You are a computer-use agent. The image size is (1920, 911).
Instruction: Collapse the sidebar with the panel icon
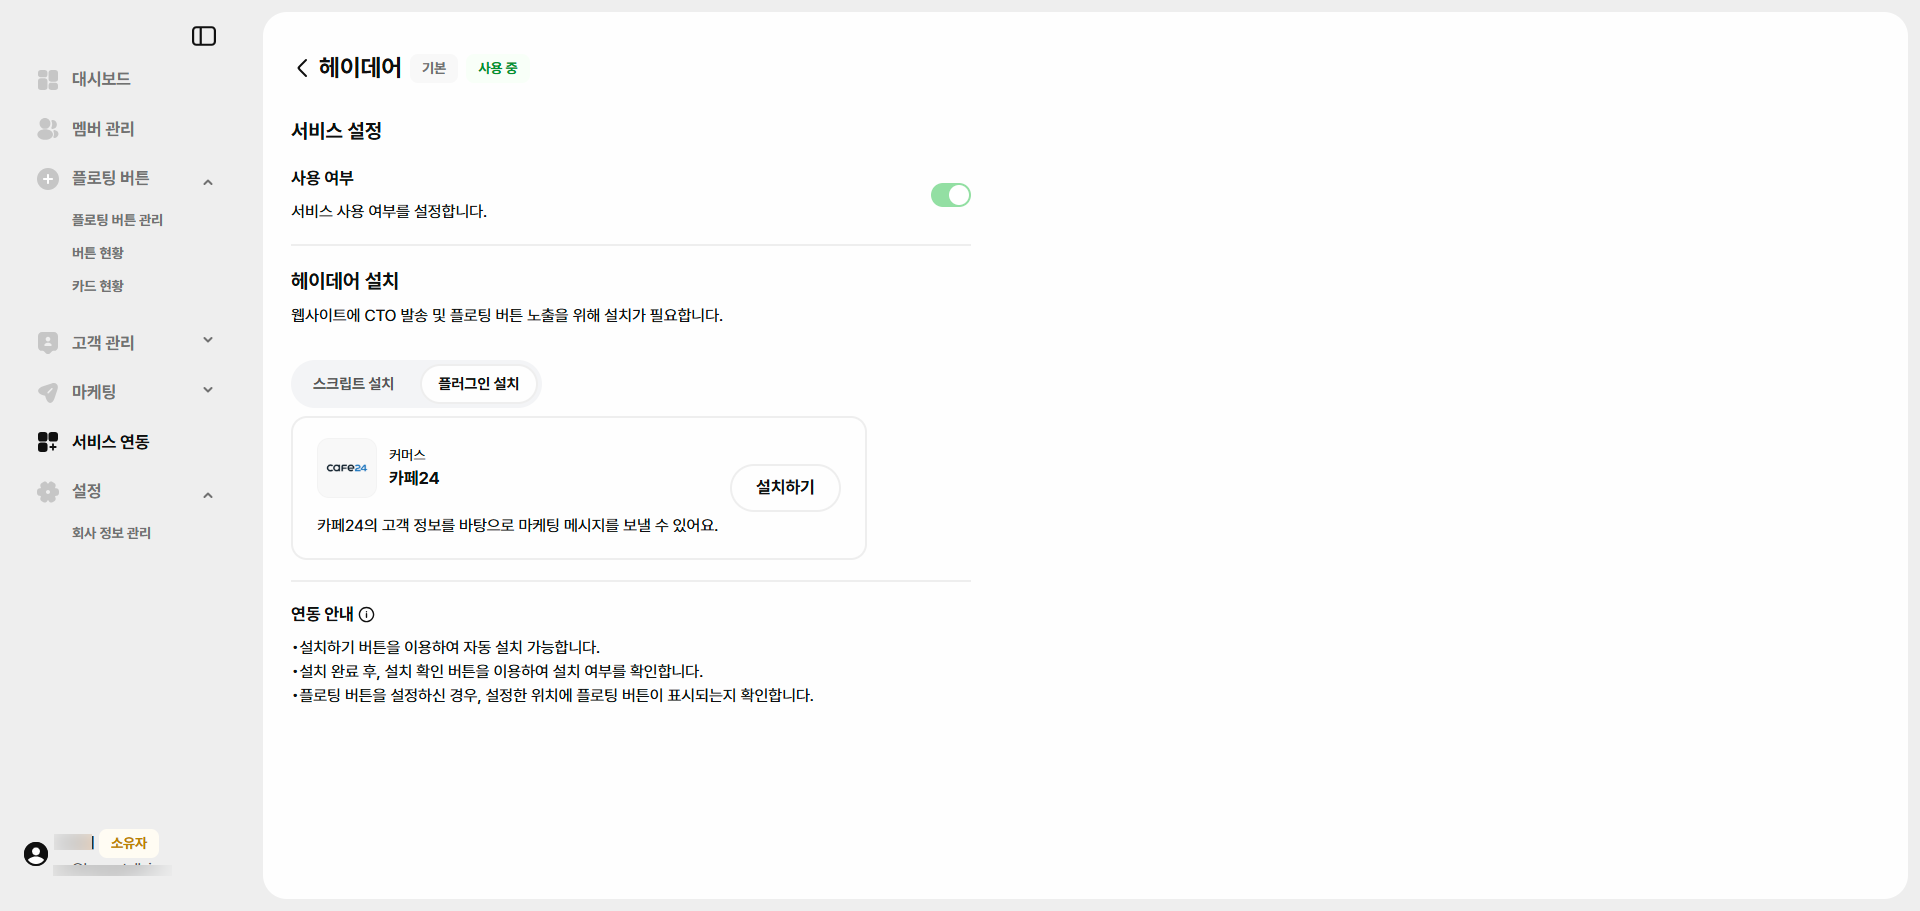tap(204, 36)
